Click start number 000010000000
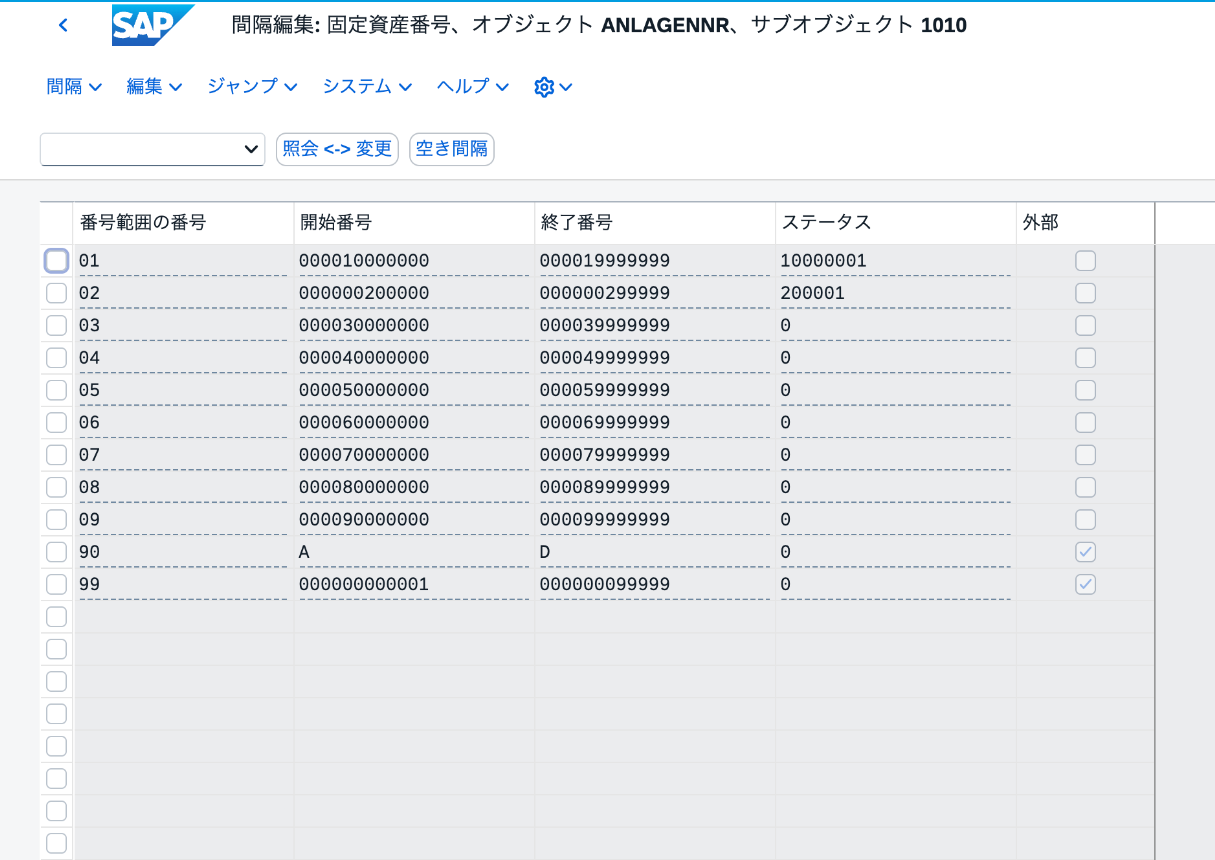This screenshot has height=860, width=1215. [414, 261]
